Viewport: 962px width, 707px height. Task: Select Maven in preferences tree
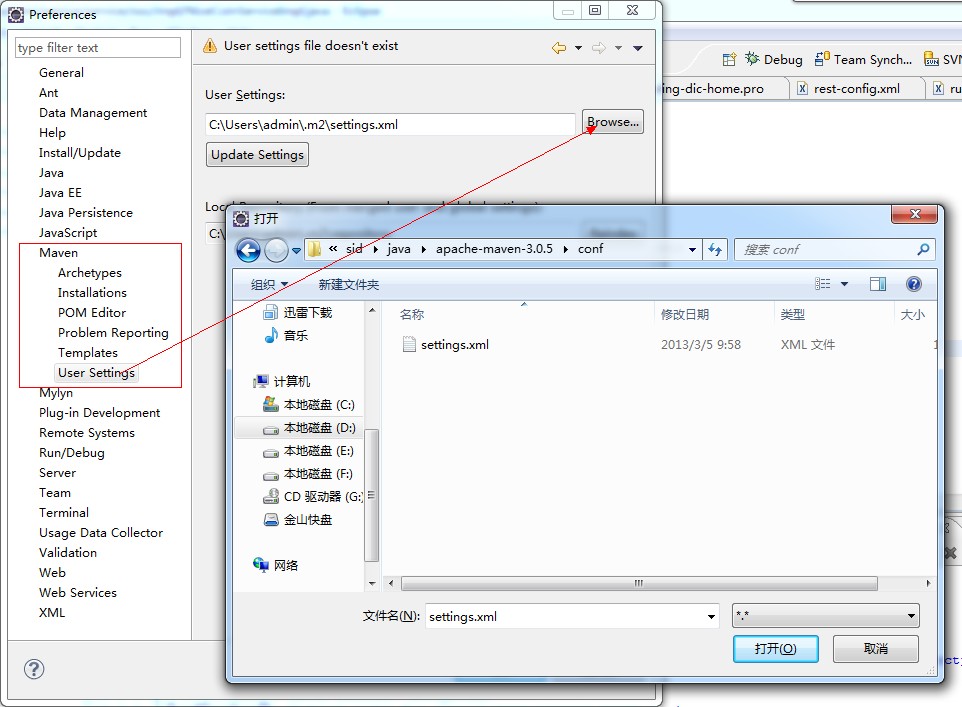[58, 253]
